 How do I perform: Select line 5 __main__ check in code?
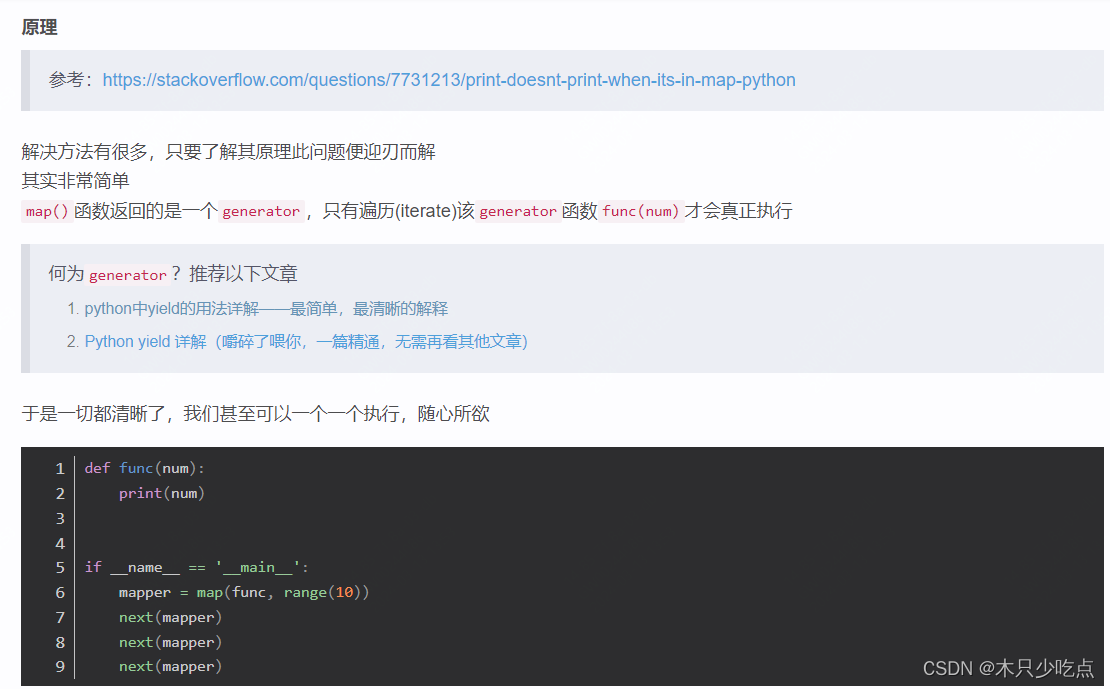197,566
